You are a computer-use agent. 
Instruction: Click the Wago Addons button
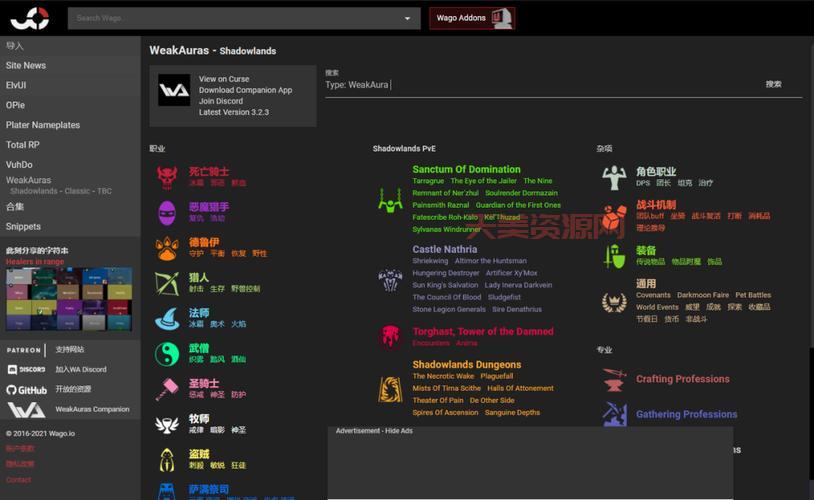pyautogui.click(x=472, y=18)
